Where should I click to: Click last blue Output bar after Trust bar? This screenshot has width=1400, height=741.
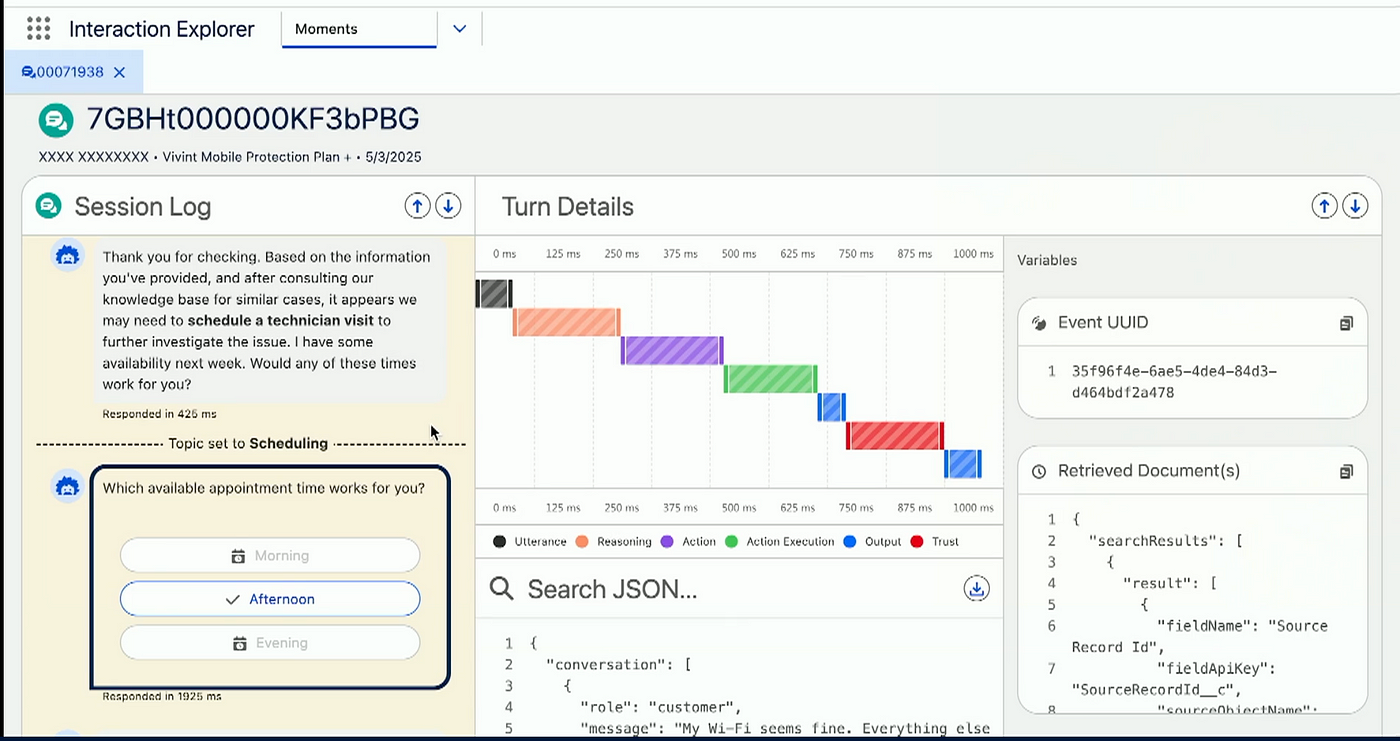pyautogui.click(x=963, y=464)
